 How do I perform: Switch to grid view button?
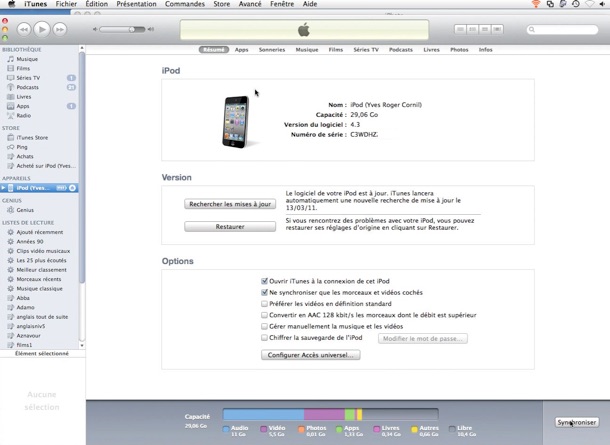coord(485,29)
